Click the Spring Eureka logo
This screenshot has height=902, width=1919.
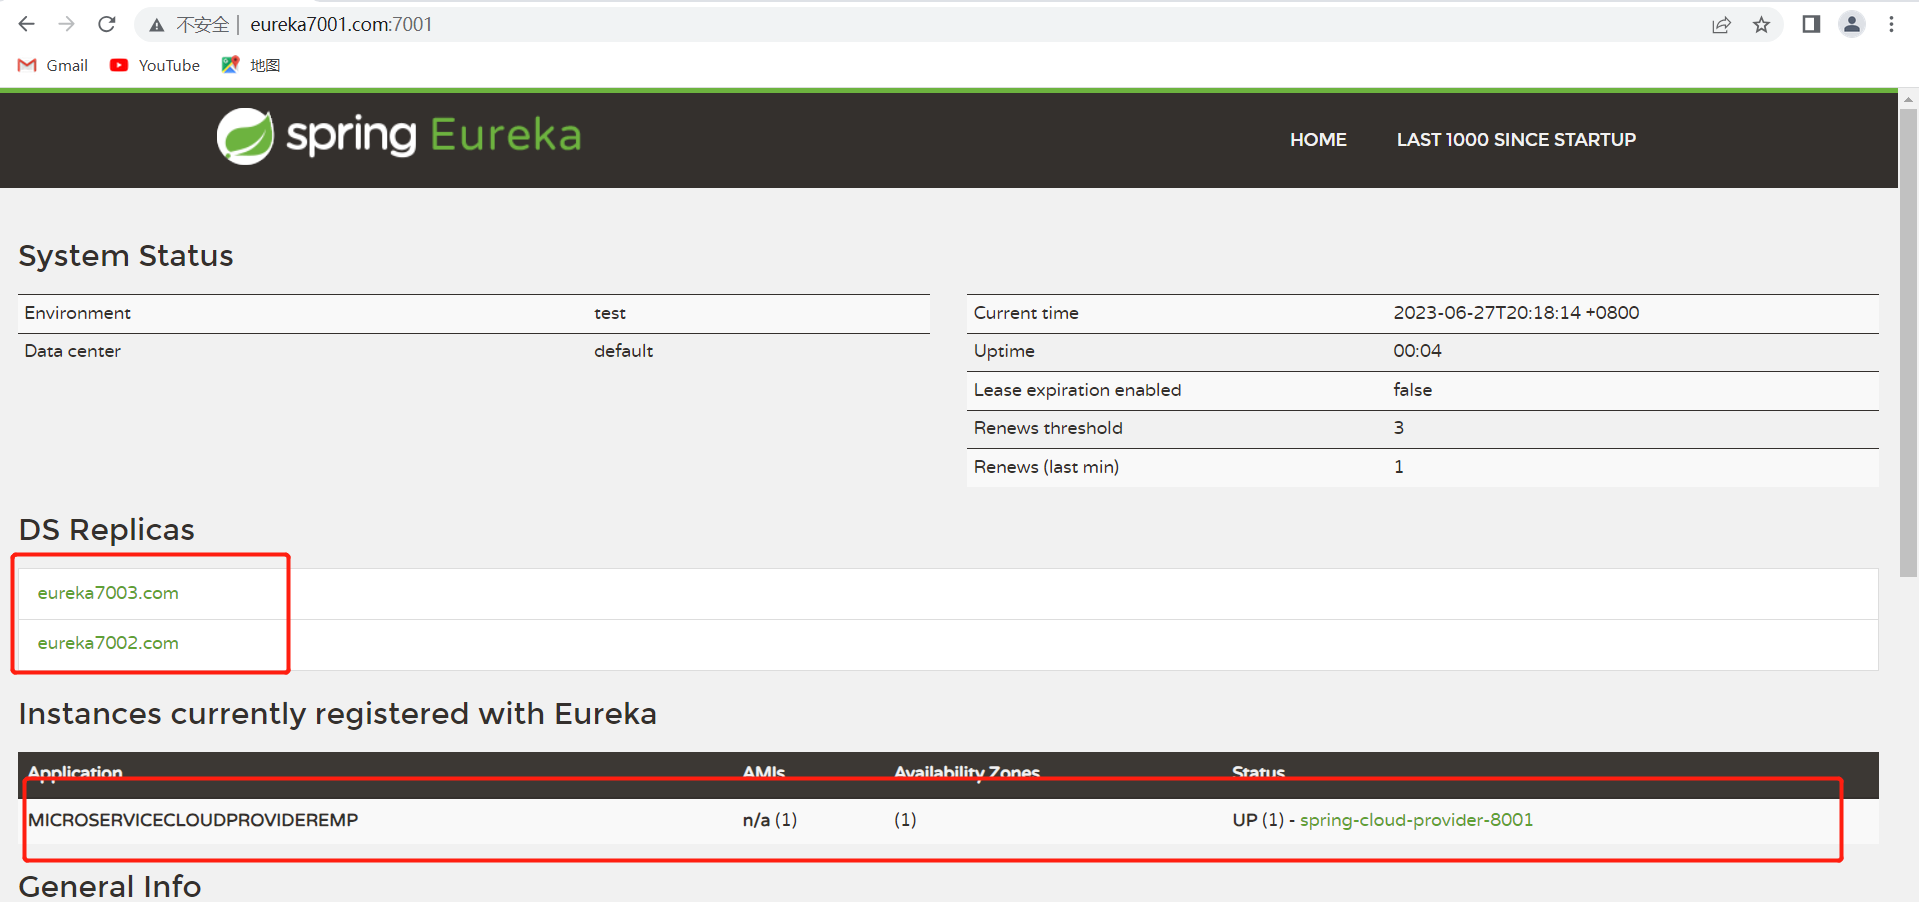(x=399, y=136)
